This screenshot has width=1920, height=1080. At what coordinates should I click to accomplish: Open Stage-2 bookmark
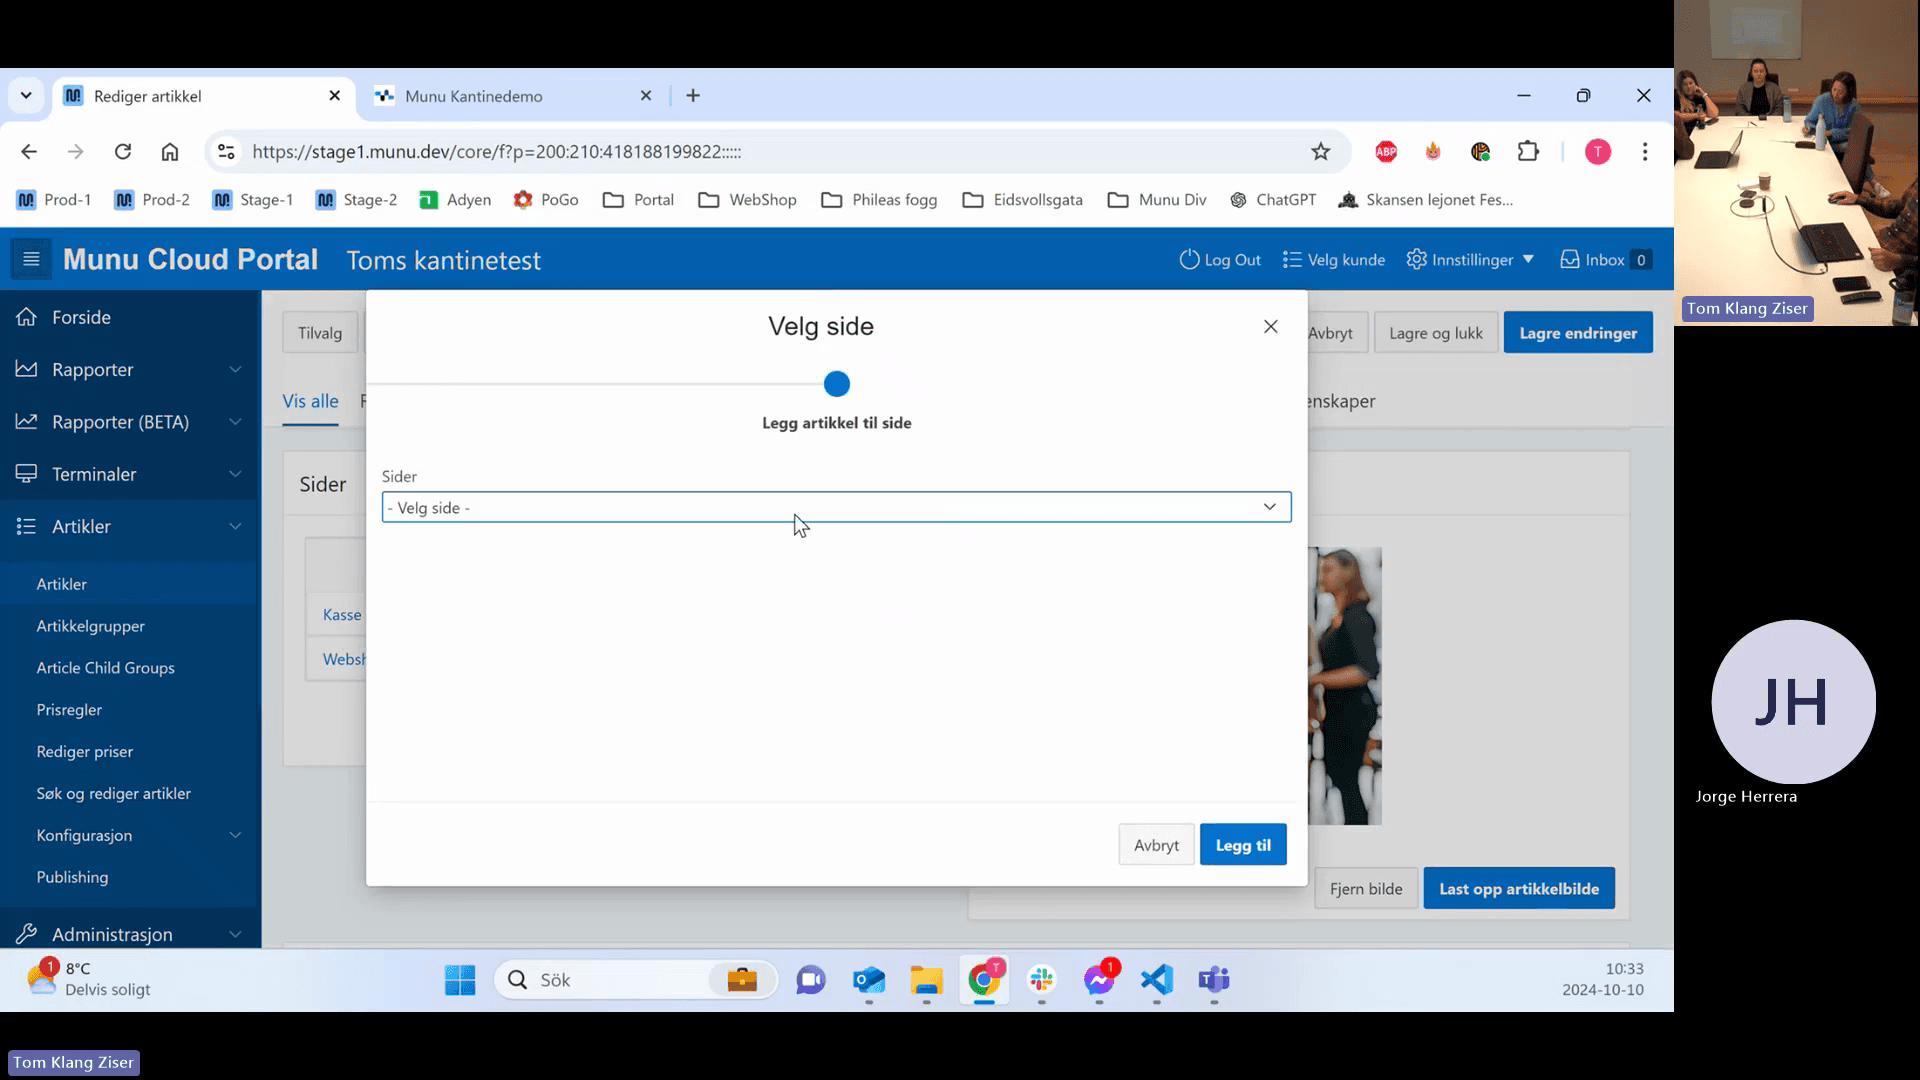click(356, 200)
